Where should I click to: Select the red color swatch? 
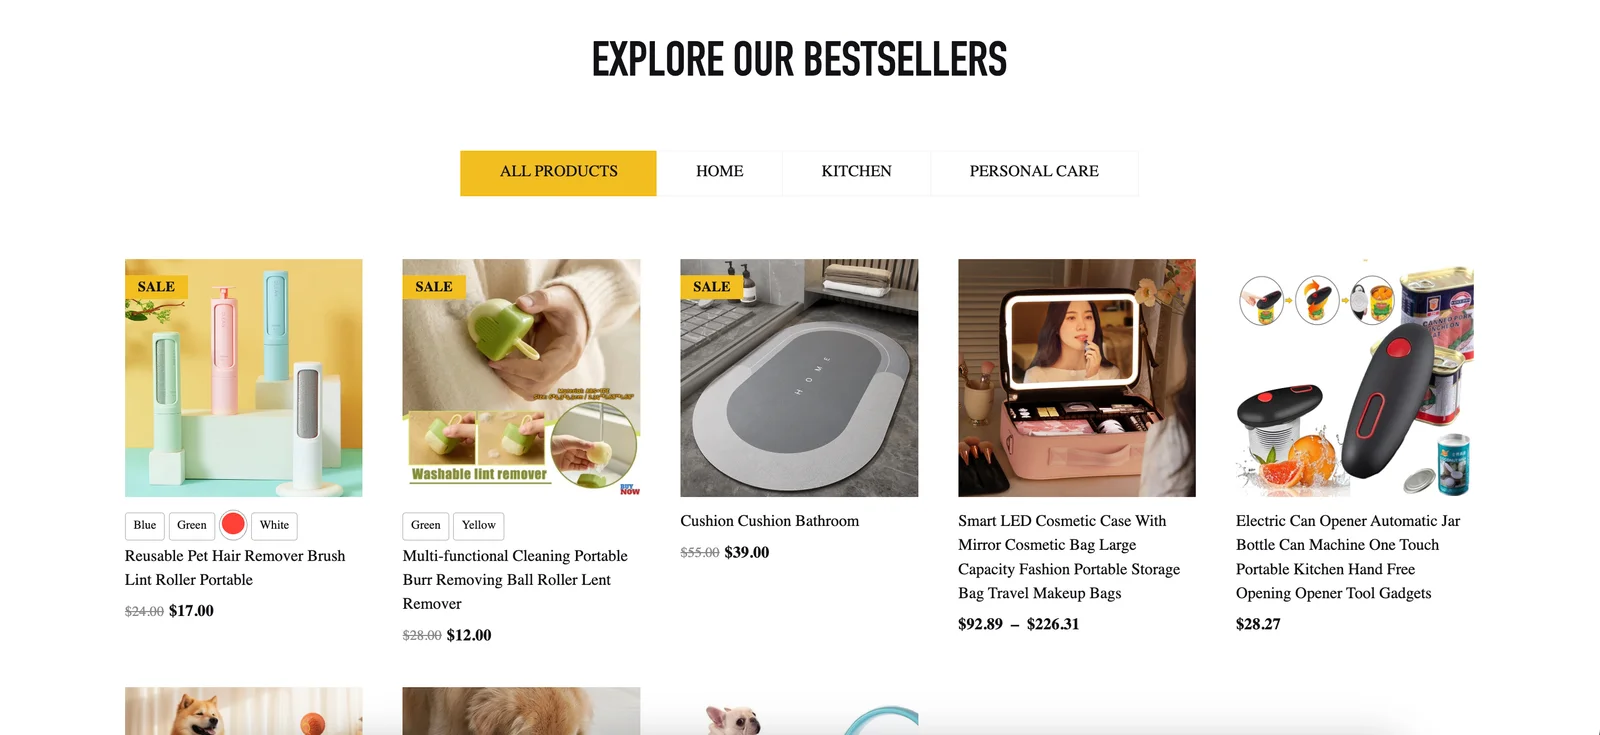pos(233,525)
